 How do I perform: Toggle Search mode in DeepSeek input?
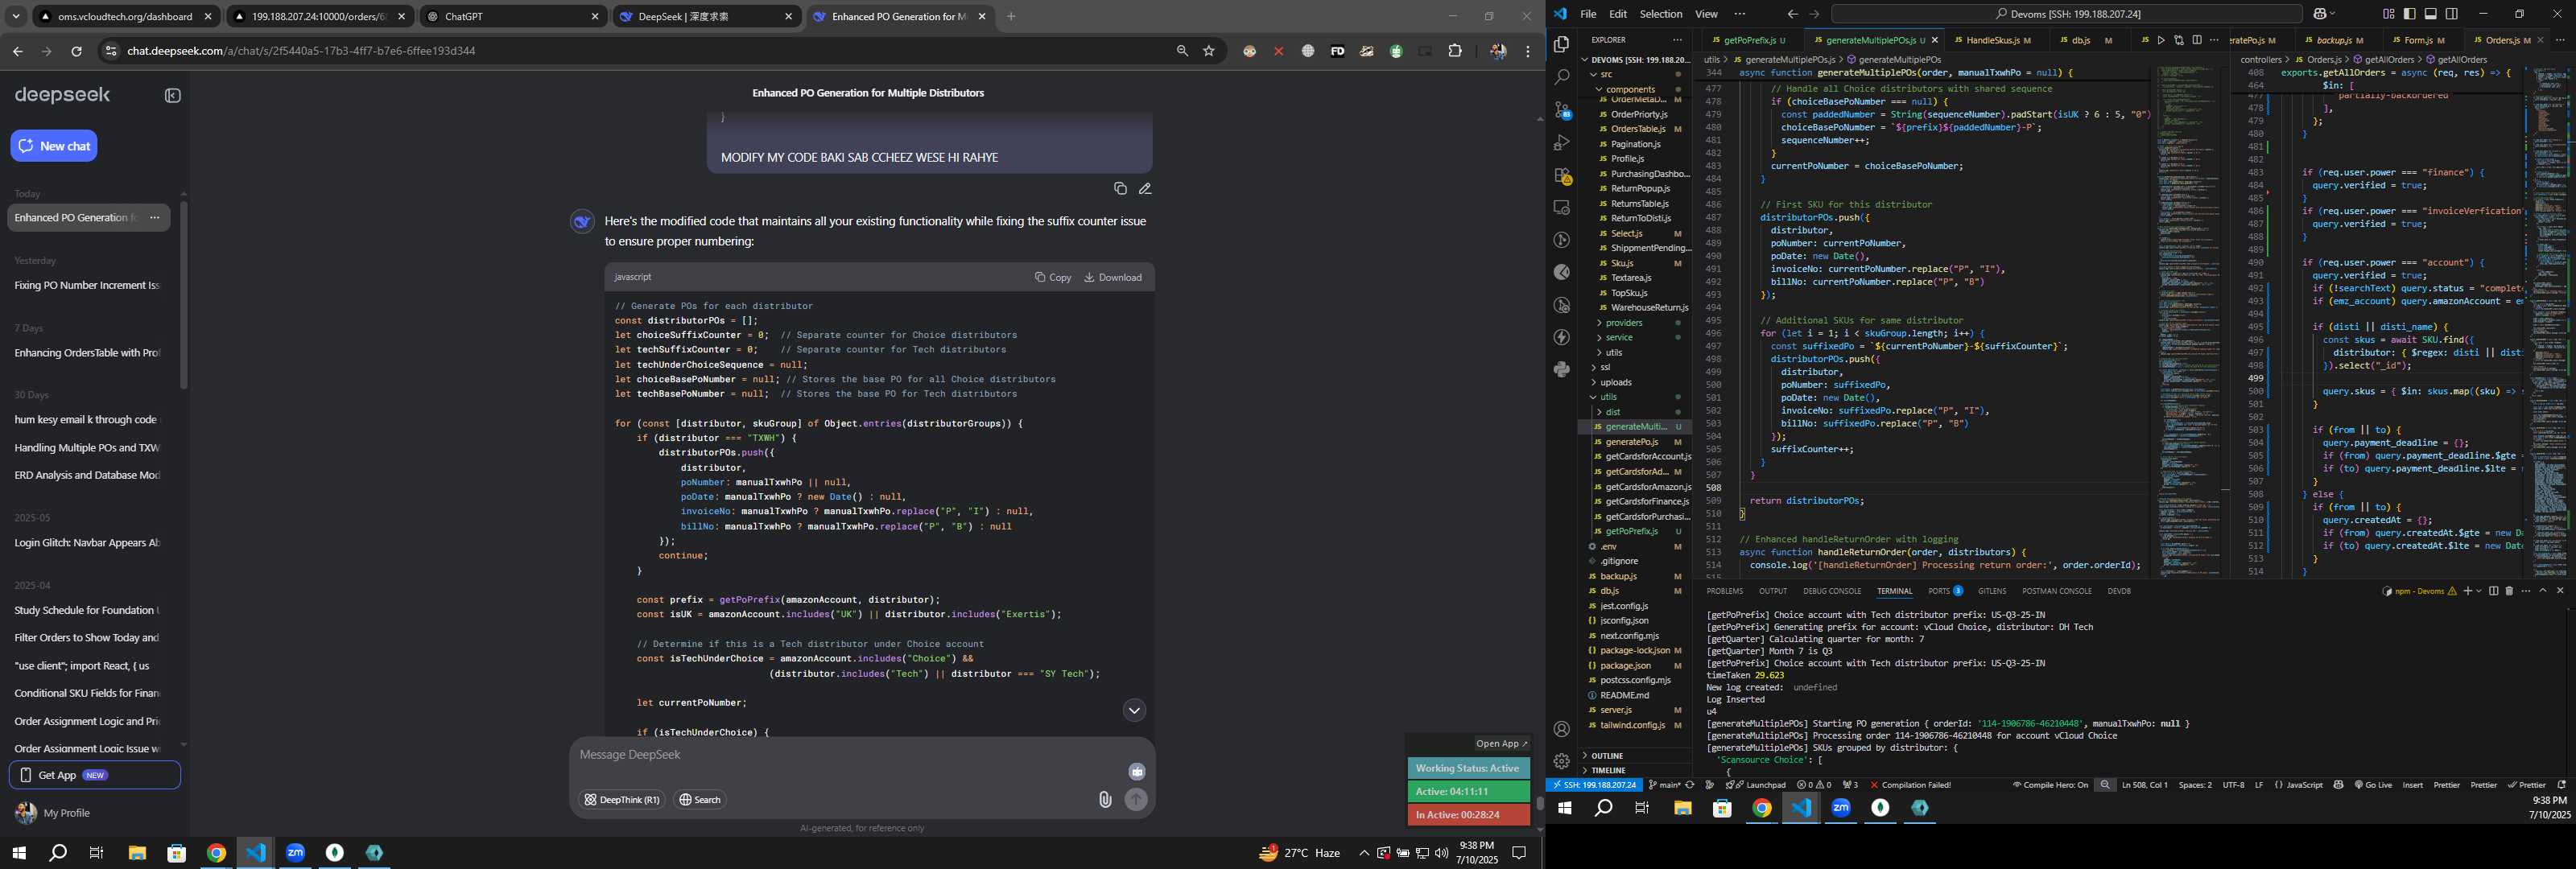click(x=700, y=800)
